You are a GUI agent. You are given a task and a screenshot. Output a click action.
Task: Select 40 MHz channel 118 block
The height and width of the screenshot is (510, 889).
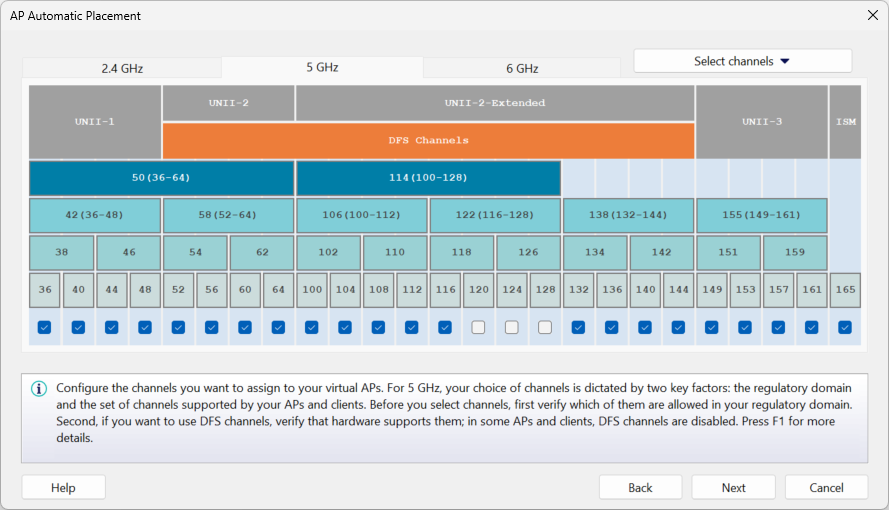point(462,253)
